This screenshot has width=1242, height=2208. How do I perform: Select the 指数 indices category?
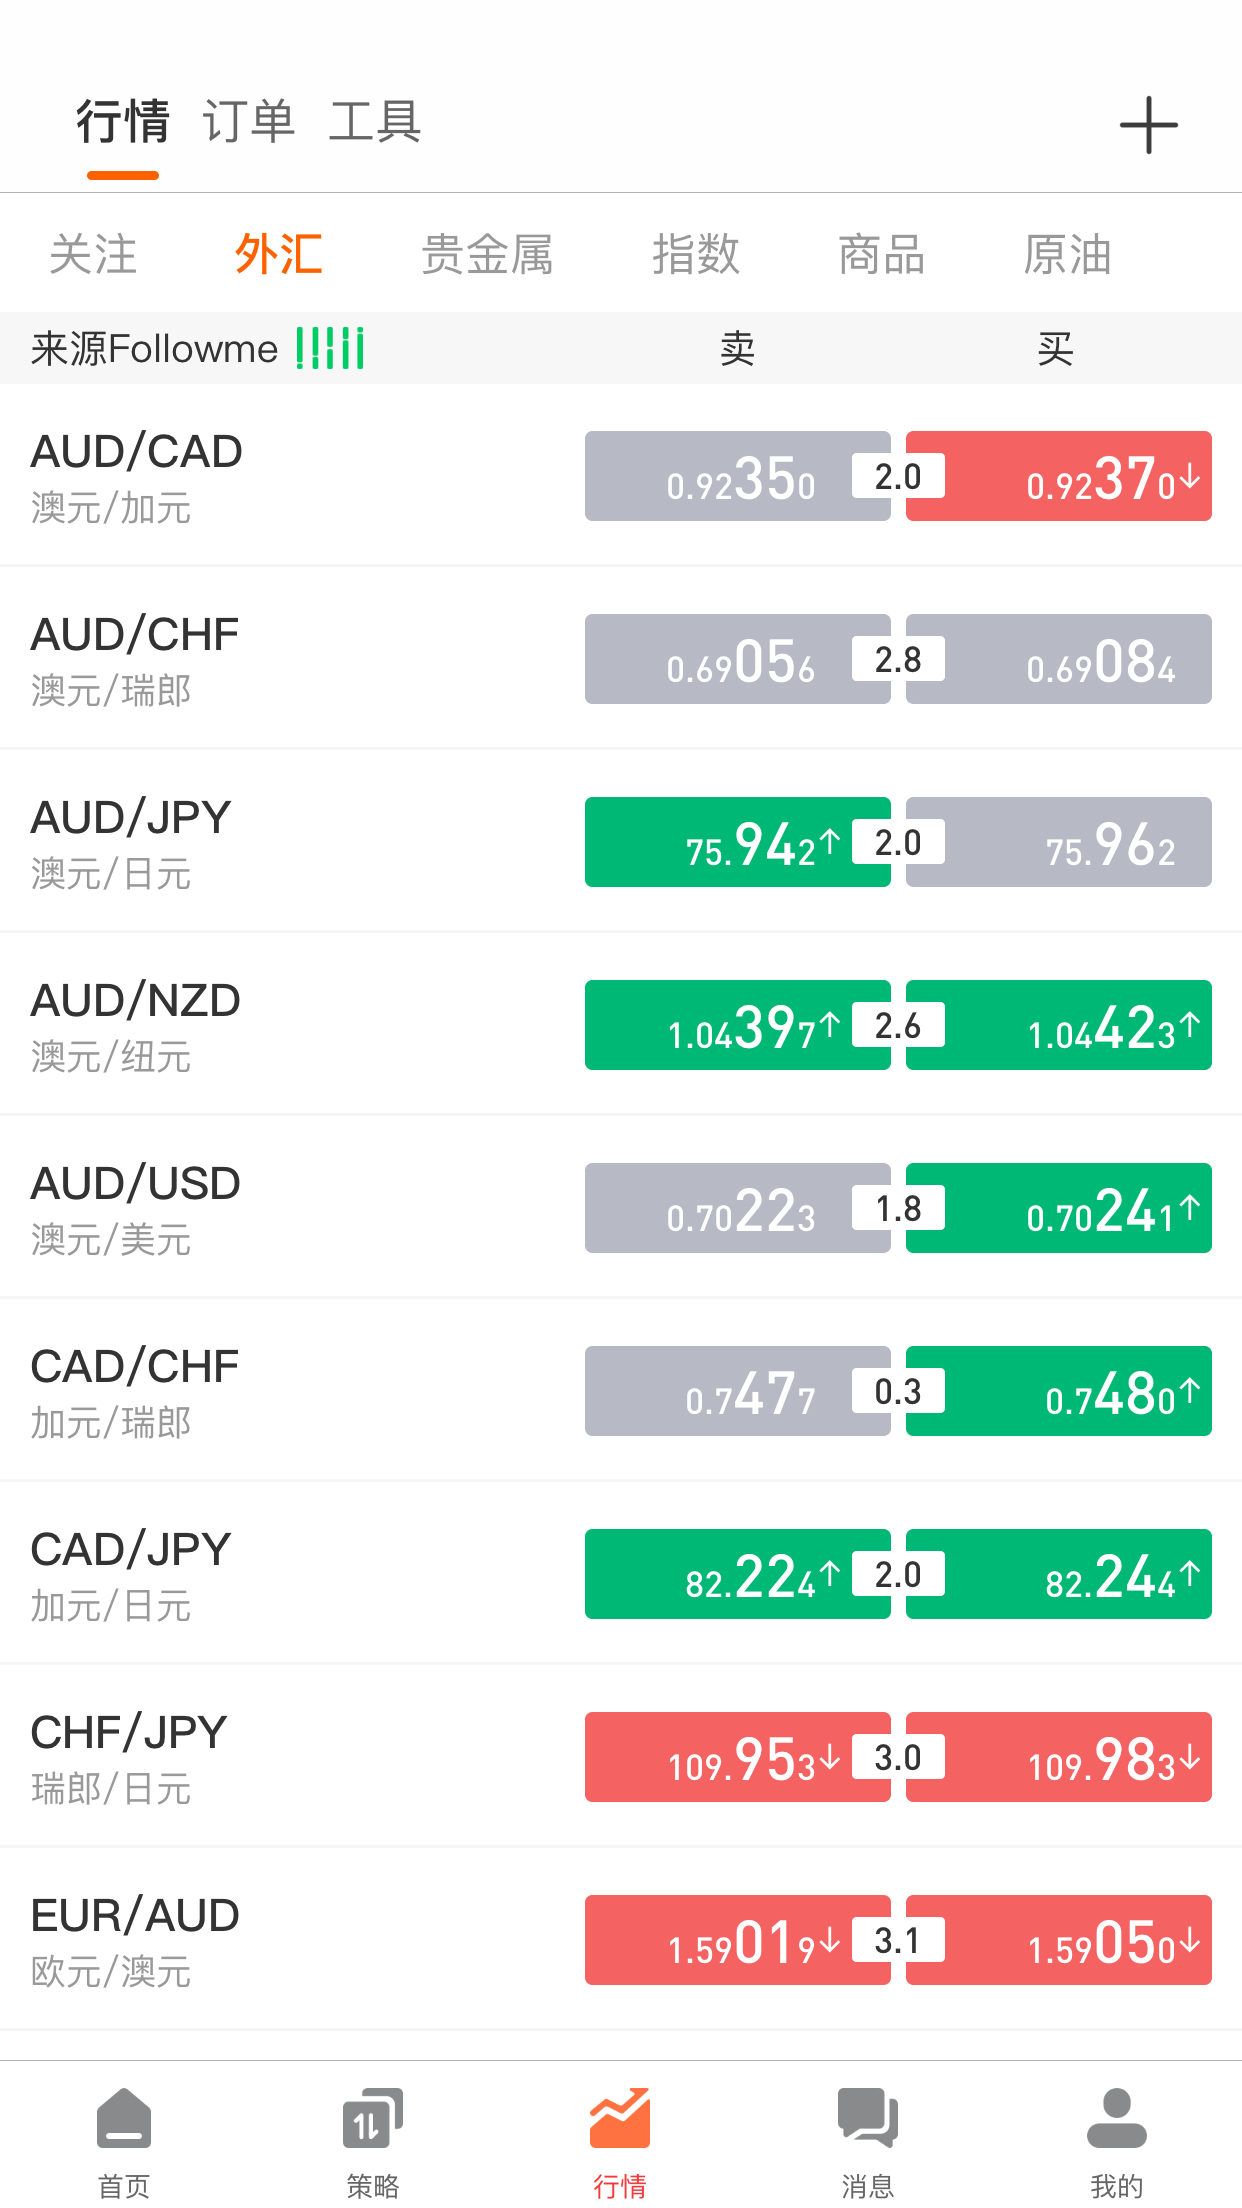696,254
